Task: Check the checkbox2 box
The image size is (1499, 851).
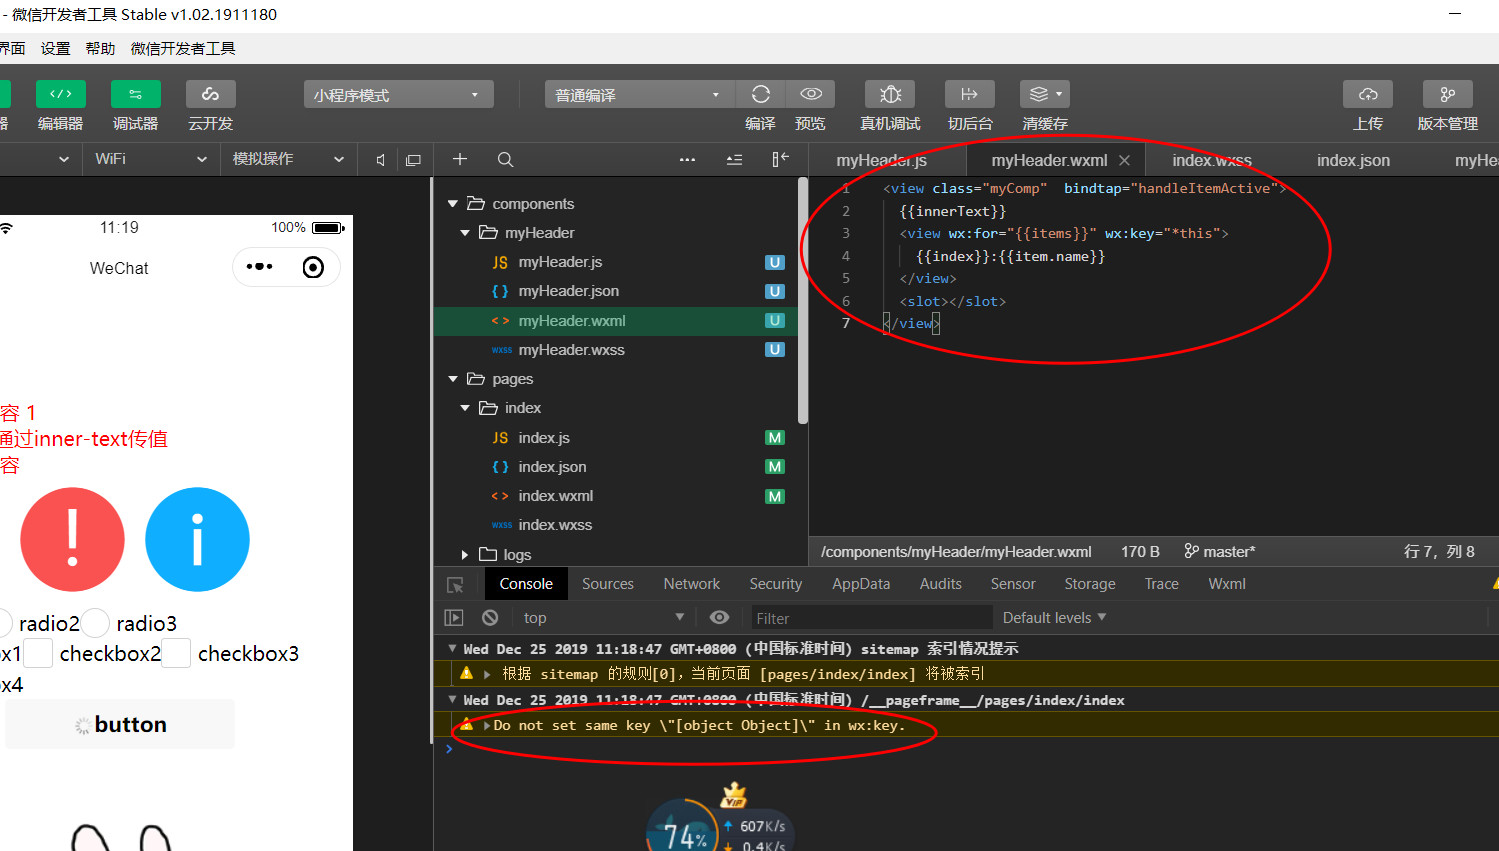Action: 38,654
